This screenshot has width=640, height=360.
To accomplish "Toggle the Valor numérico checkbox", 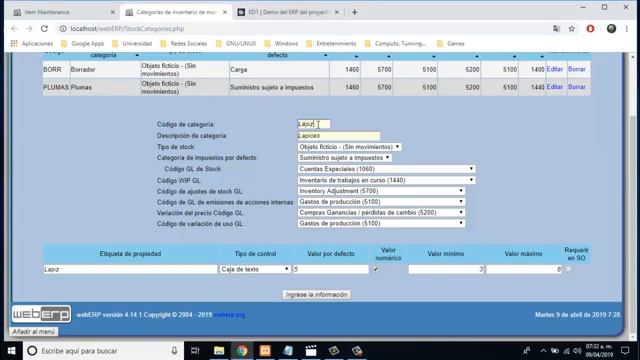I will click(x=376, y=269).
